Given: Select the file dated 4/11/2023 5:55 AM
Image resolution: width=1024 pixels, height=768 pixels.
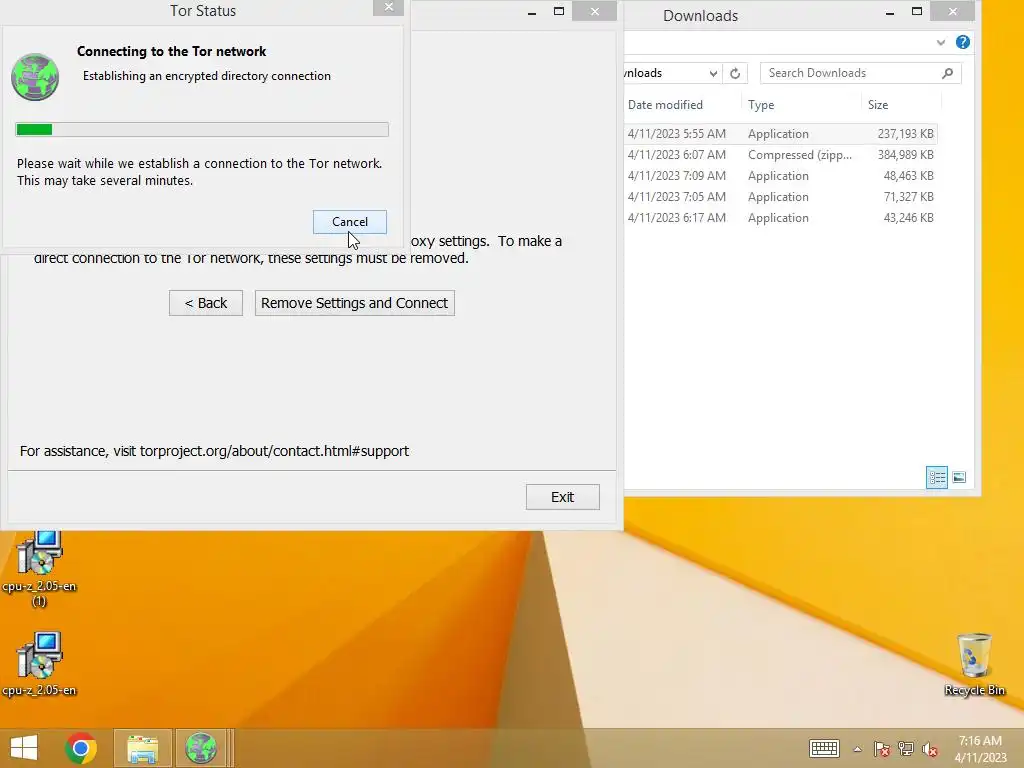Looking at the screenshot, I should tap(780, 134).
